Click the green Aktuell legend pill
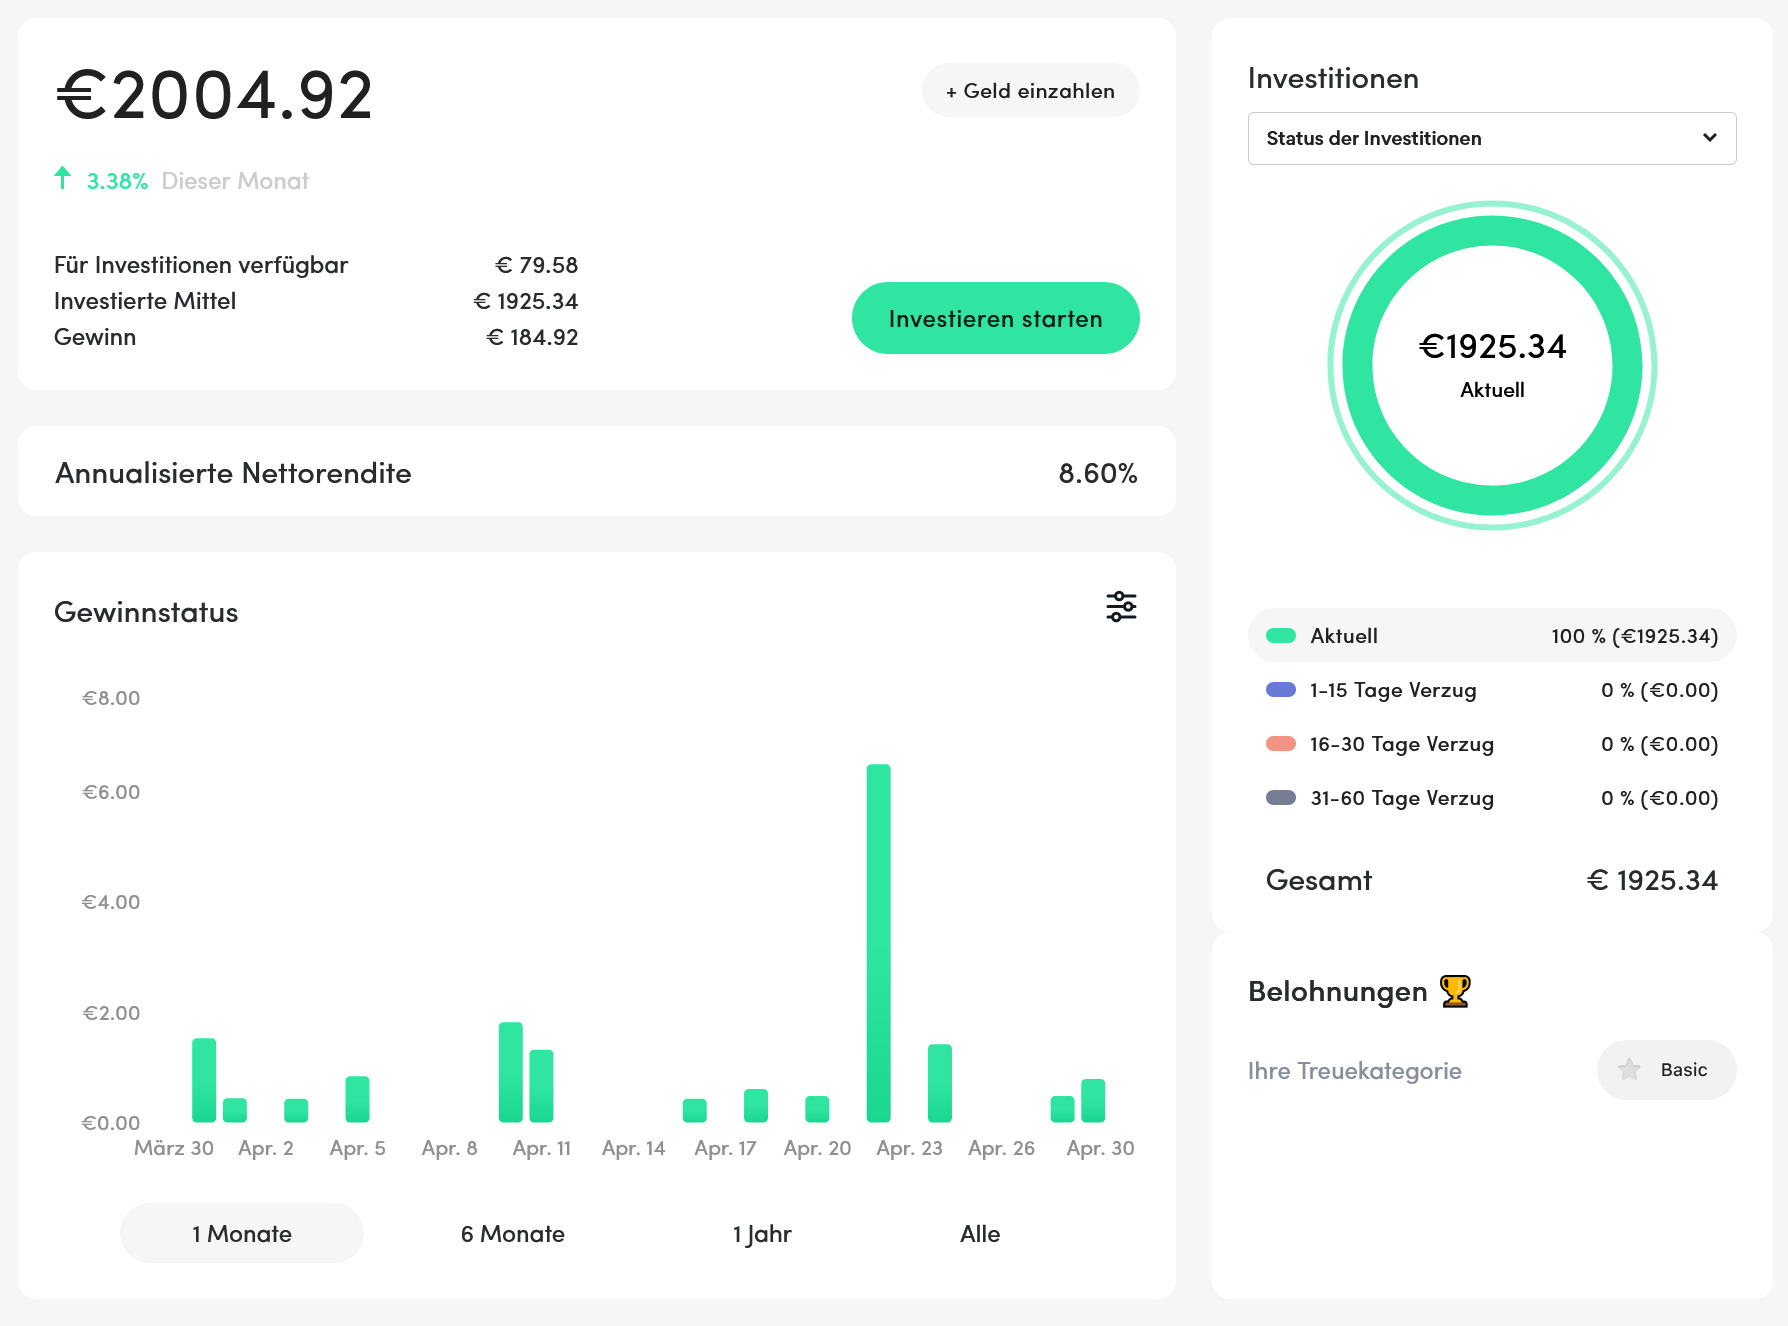1788x1326 pixels. (1281, 636)
